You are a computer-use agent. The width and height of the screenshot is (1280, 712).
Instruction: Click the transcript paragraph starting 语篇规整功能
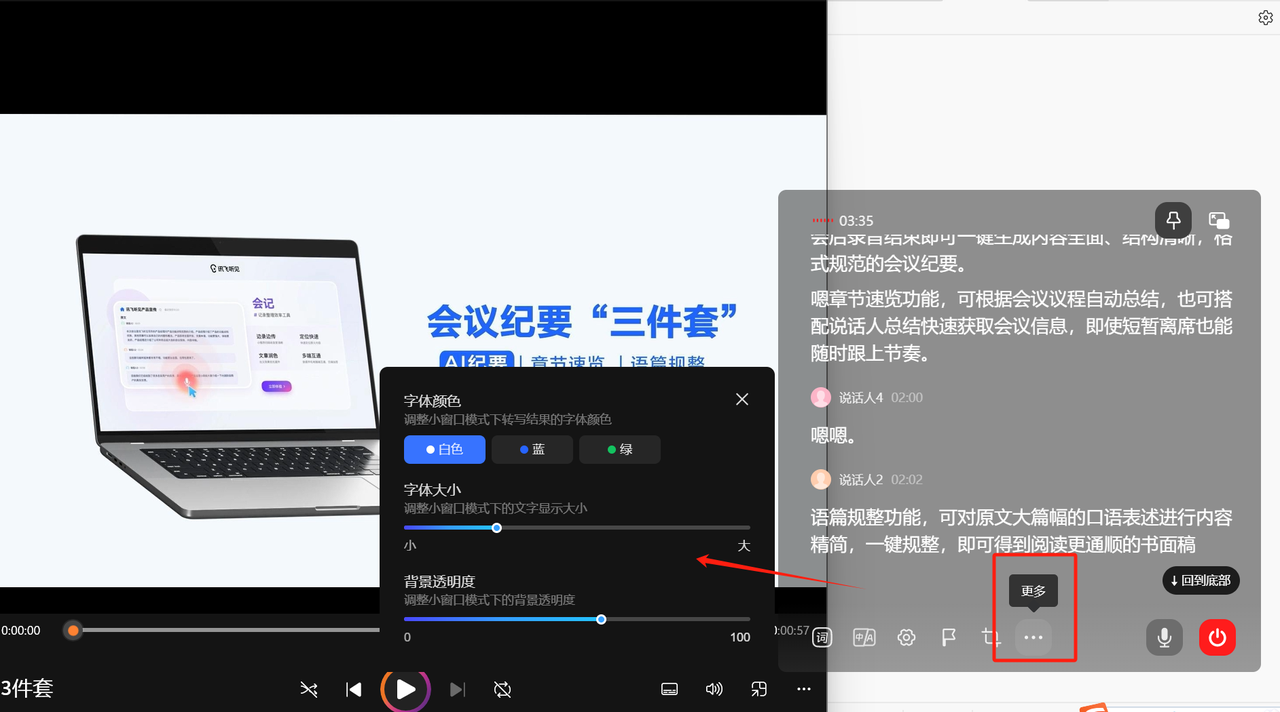coord(1021,531)
